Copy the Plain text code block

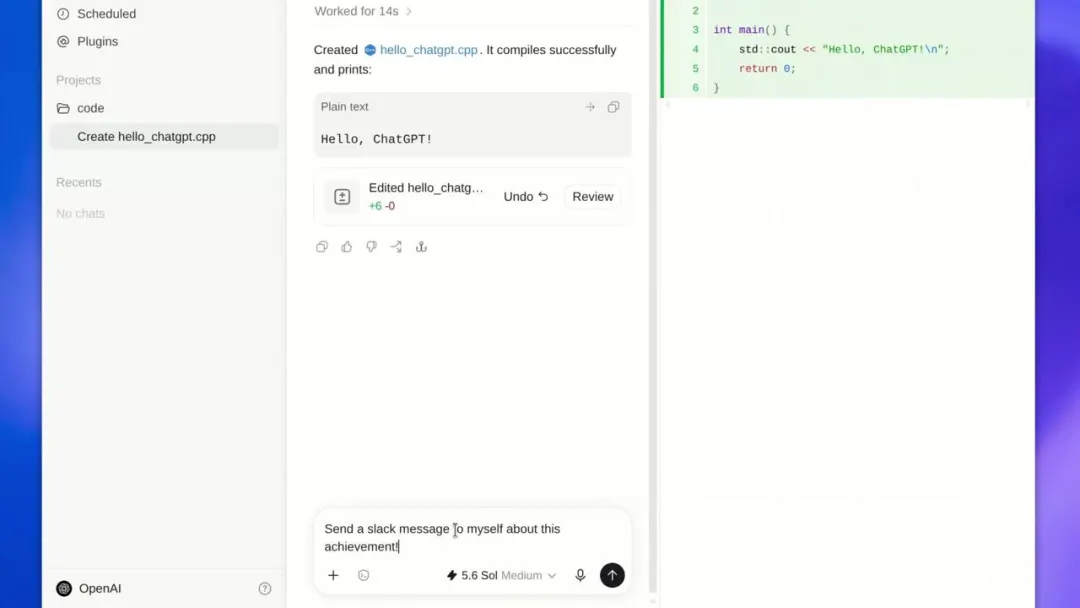(x=613, y=107)
